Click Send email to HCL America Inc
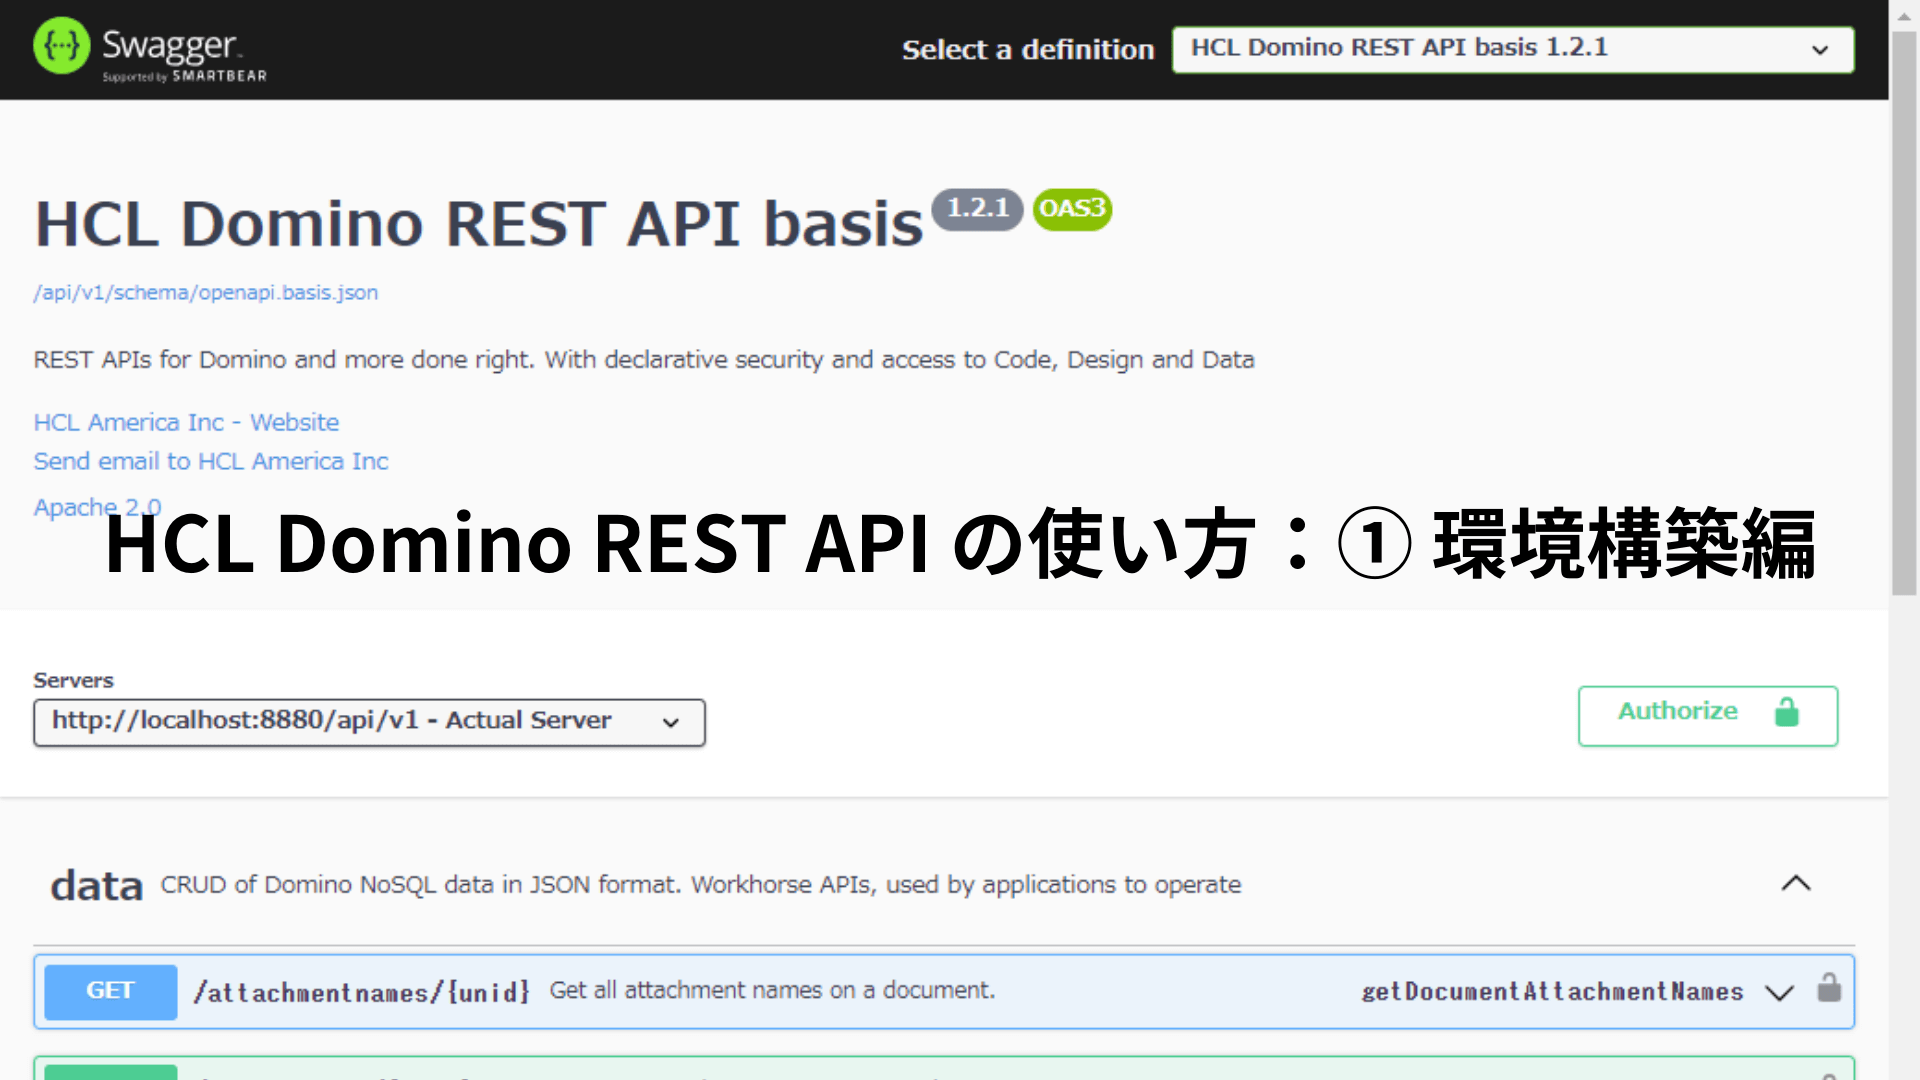The width and height of the screenshot is (1920, 1080). [211, 462]
